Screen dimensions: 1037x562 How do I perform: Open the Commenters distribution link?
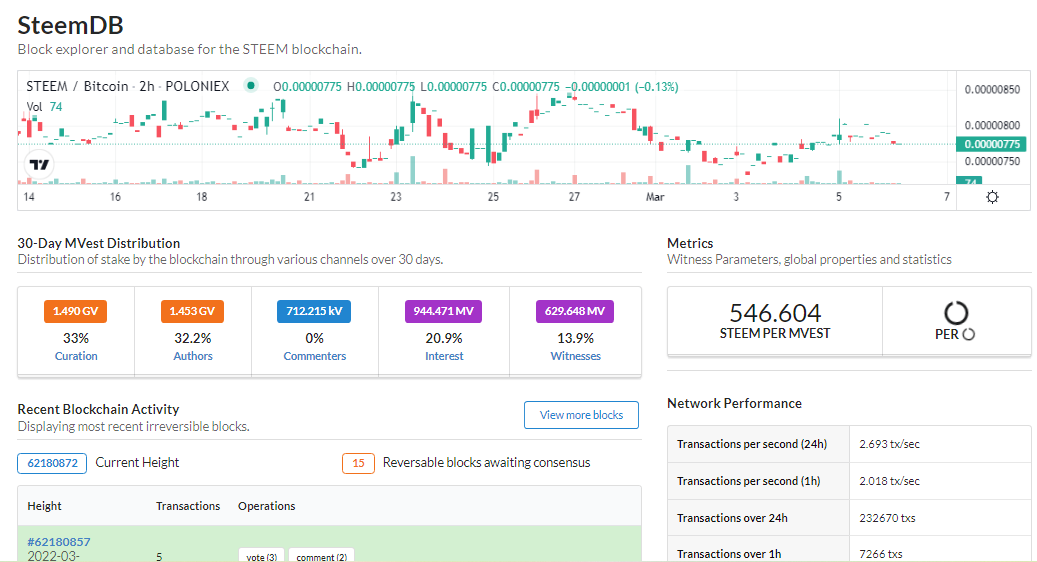(315, 356)
